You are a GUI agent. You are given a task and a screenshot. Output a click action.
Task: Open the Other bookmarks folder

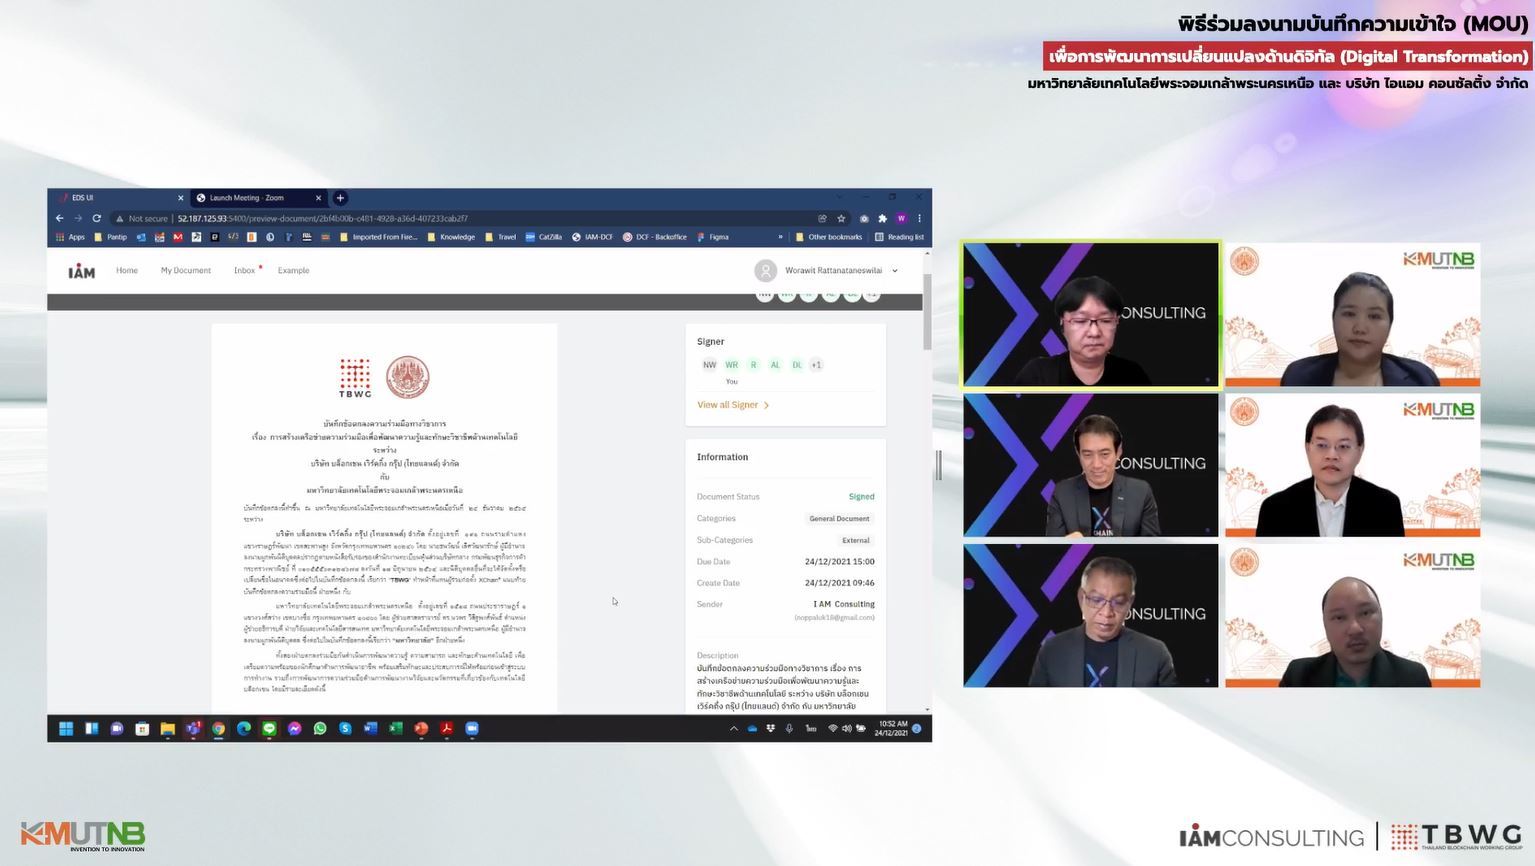click(x=829, y=237)
